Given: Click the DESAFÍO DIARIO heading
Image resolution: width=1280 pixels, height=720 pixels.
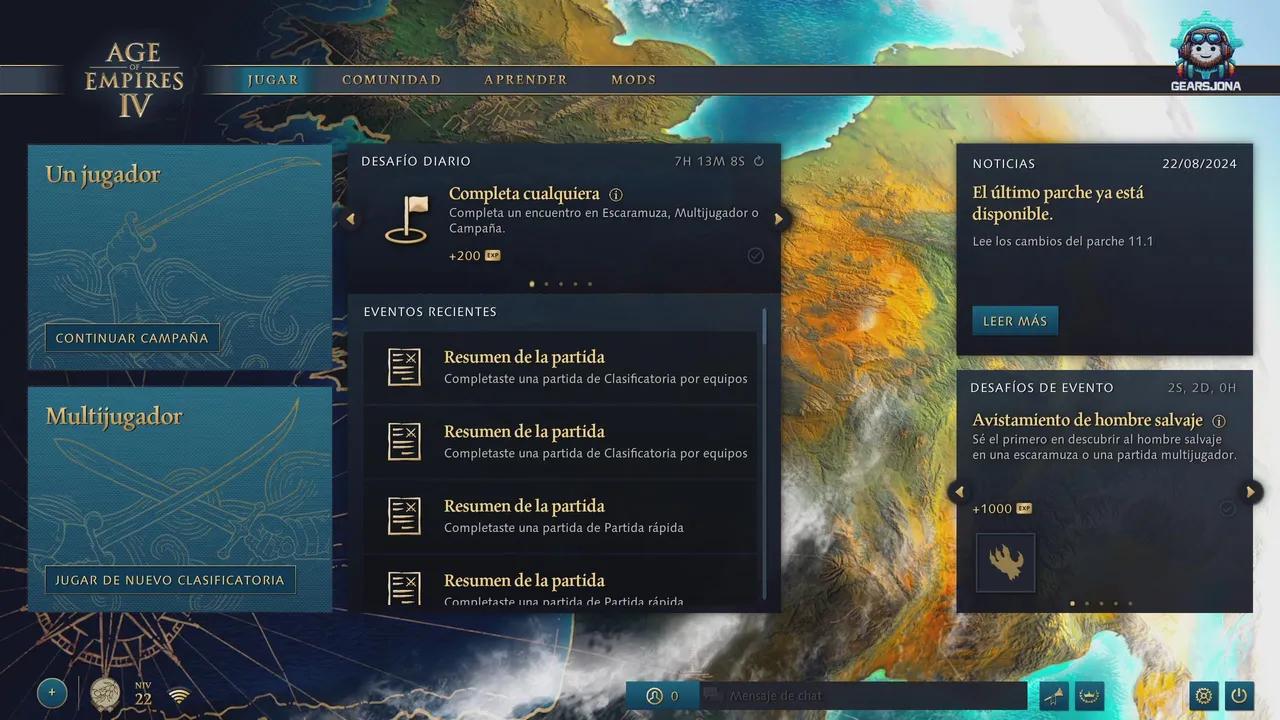Looking at the screenshot, I should [416, 161].
